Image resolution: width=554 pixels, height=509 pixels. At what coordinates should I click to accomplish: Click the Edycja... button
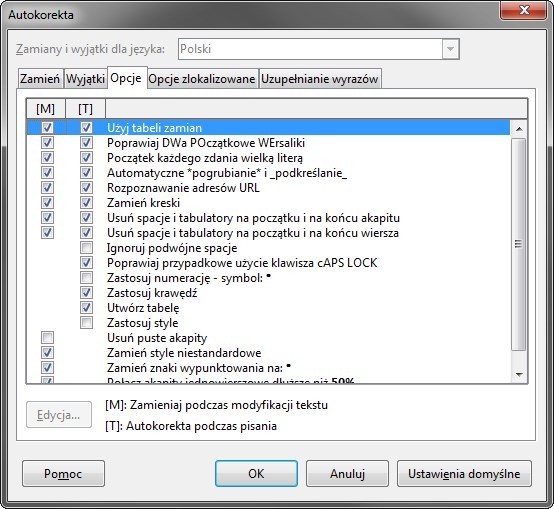pos(59,414)
